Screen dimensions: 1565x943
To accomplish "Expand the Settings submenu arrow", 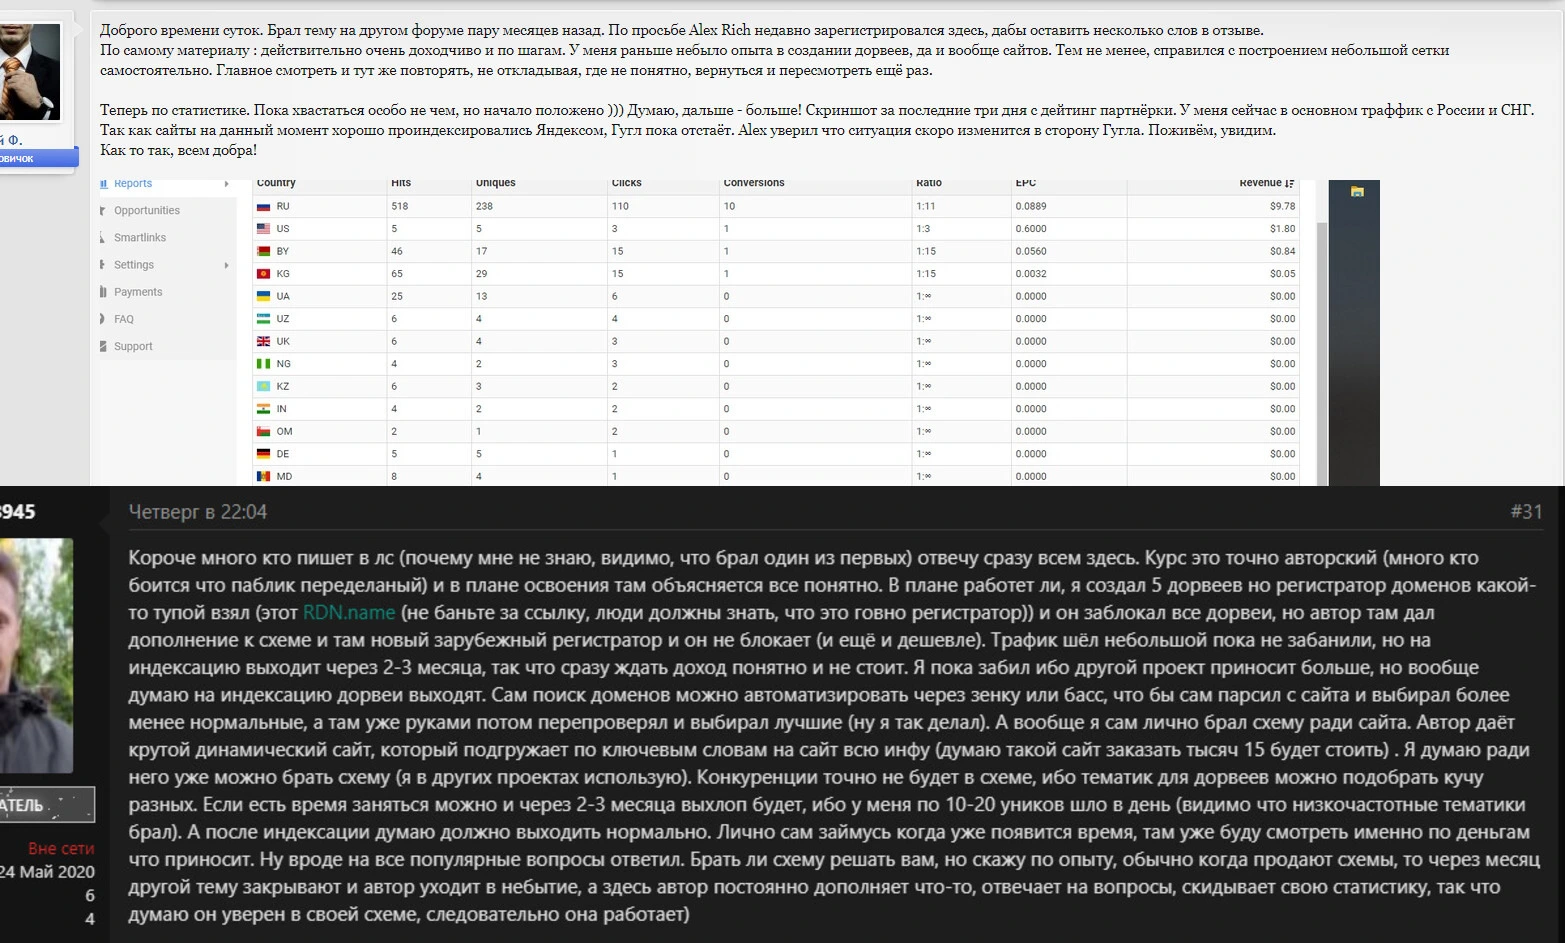I will point(227,265).
